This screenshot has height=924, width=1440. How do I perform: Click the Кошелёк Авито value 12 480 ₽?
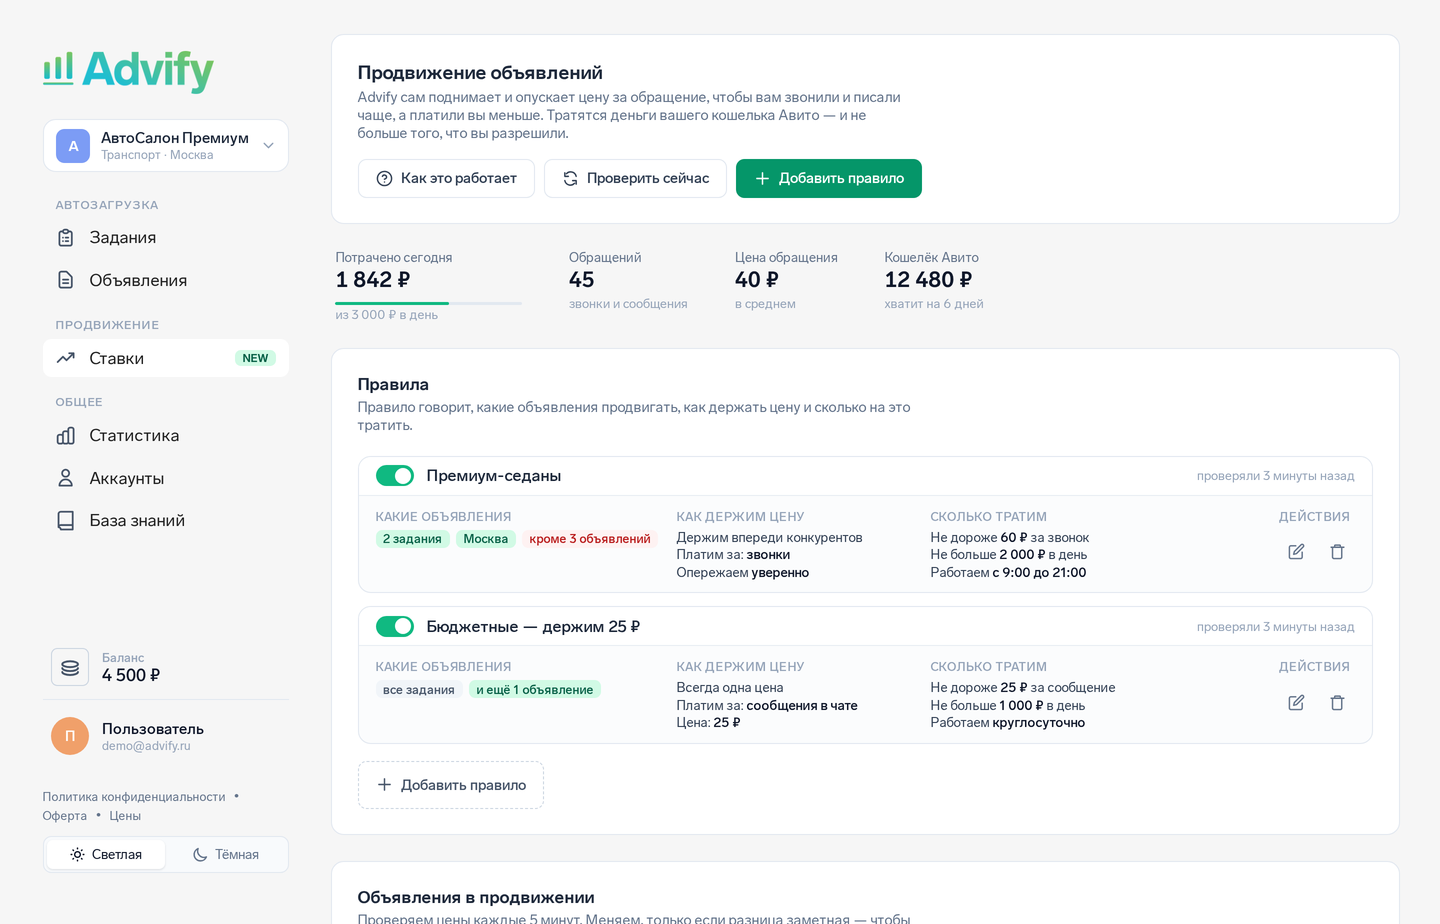click(x=928, y=280)
